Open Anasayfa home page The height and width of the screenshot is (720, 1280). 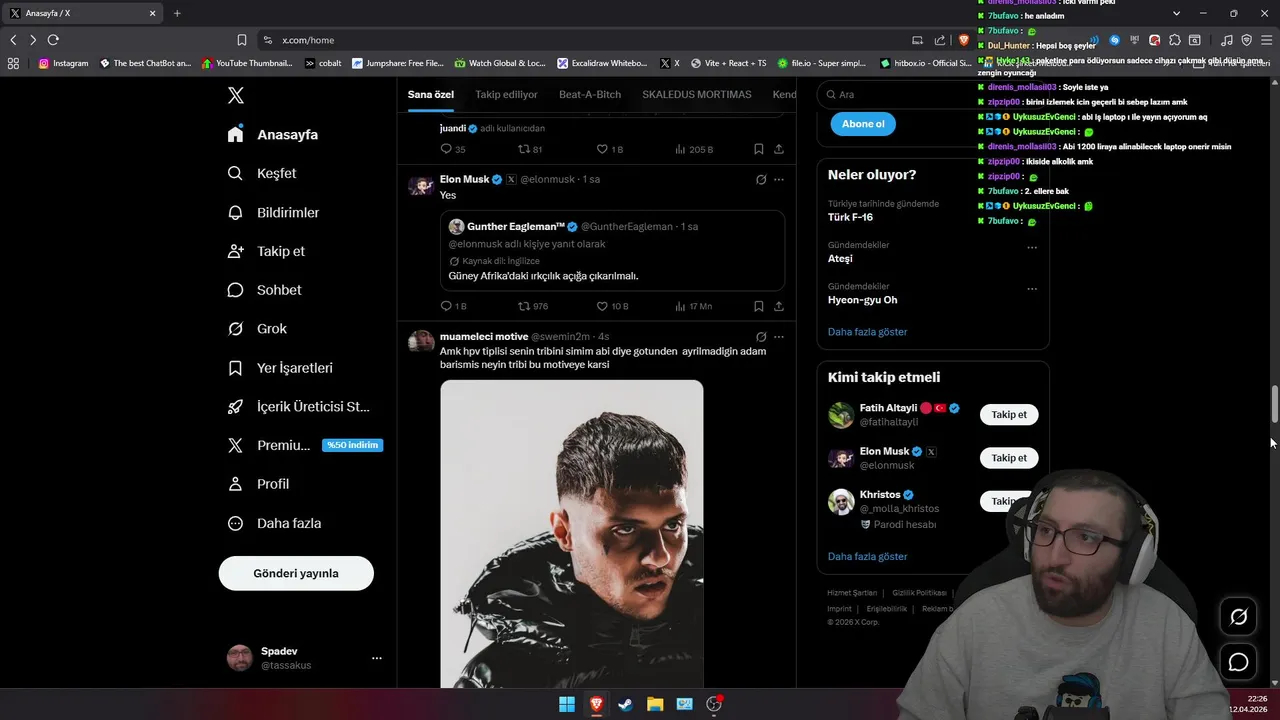pyautogui.click(x=273, y=134)
